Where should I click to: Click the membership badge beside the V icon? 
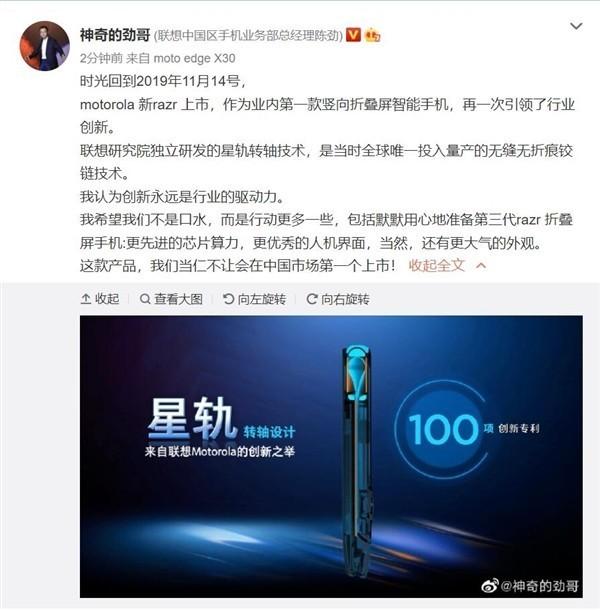click(x=372, y=35)
